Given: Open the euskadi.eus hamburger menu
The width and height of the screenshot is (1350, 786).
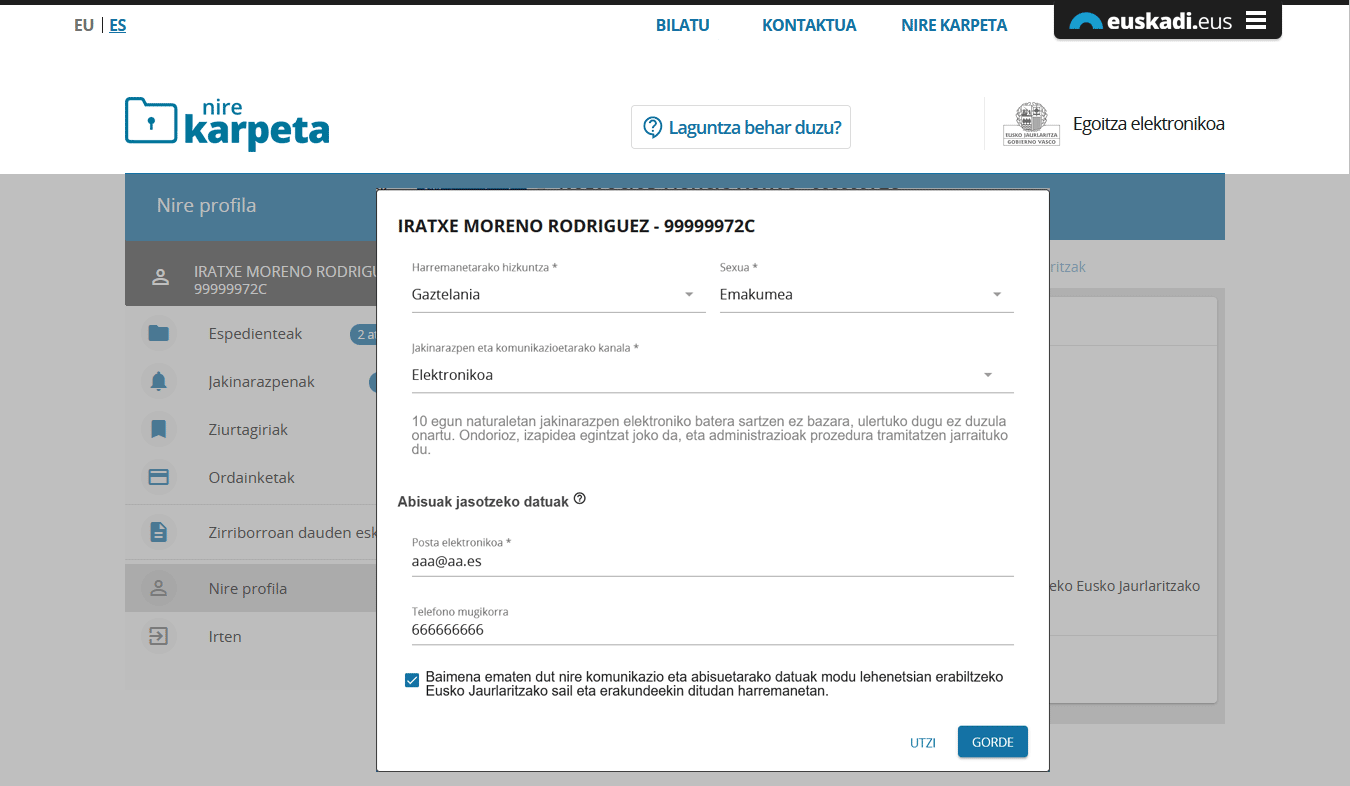Looking at the screenshot, I should point(1256,20).
